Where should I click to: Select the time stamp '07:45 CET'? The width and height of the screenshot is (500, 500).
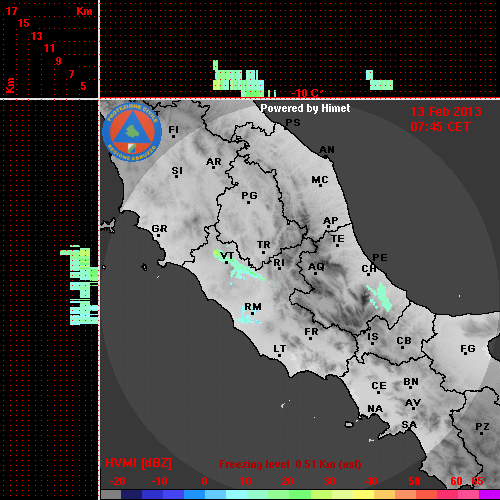[440, 127]
